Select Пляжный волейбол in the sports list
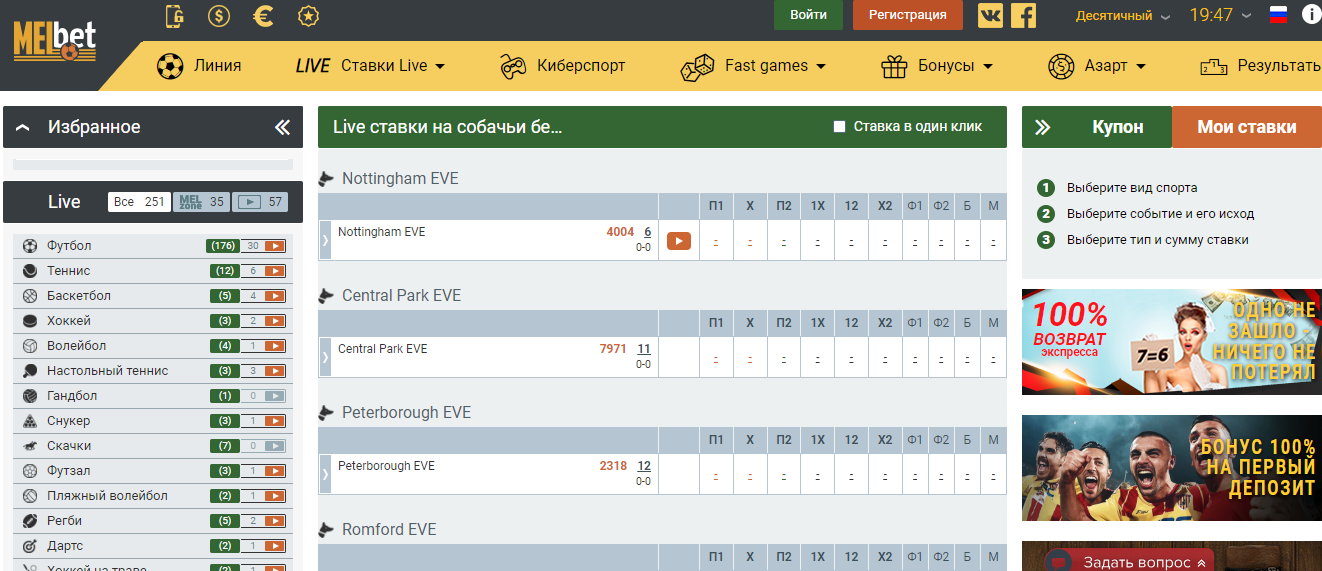This screenshot has height=571, width=1322. 107,496
